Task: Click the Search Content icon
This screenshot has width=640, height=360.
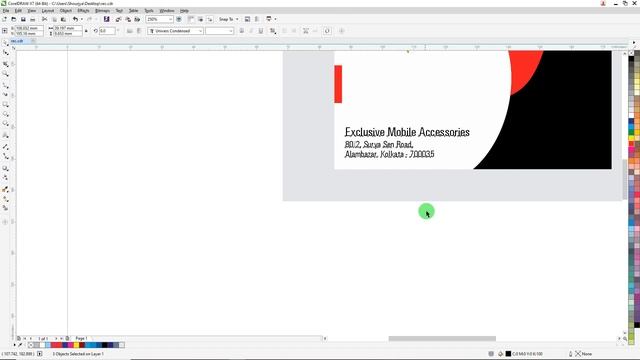Action: click(107, 19)
